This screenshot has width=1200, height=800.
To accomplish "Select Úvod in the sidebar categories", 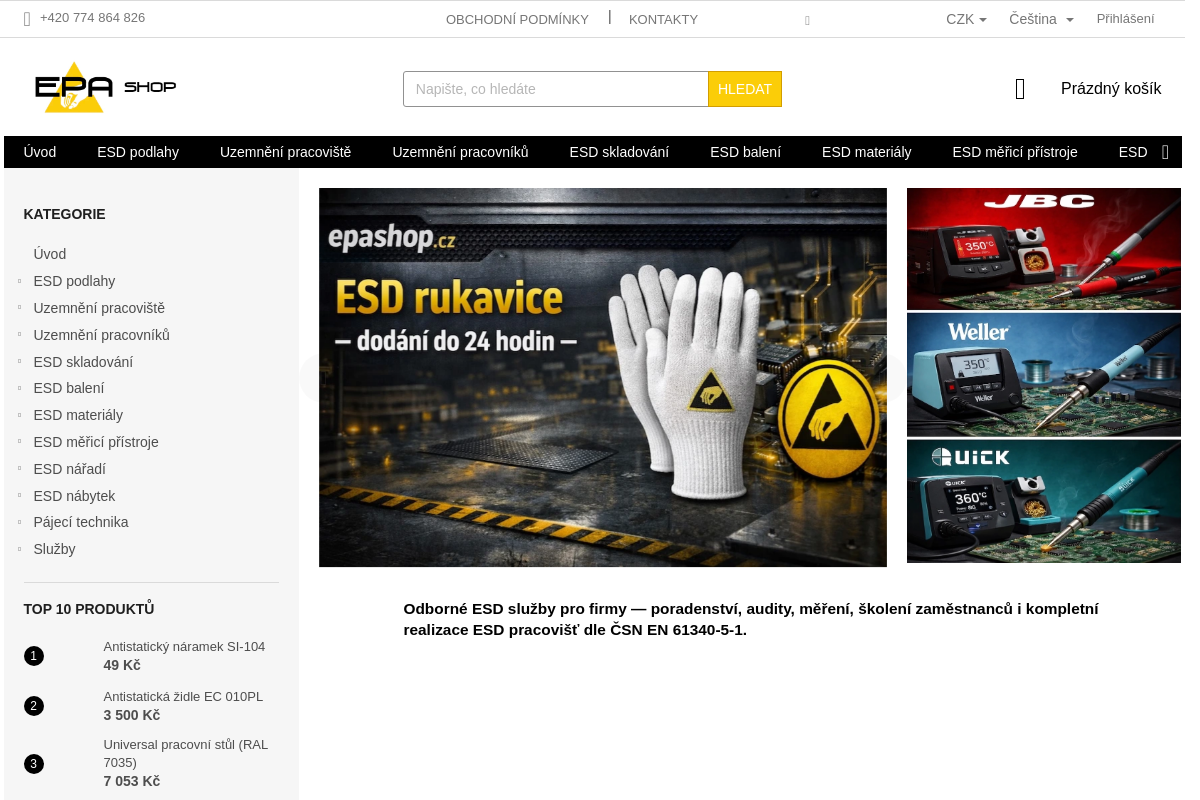I will [50, 254].
